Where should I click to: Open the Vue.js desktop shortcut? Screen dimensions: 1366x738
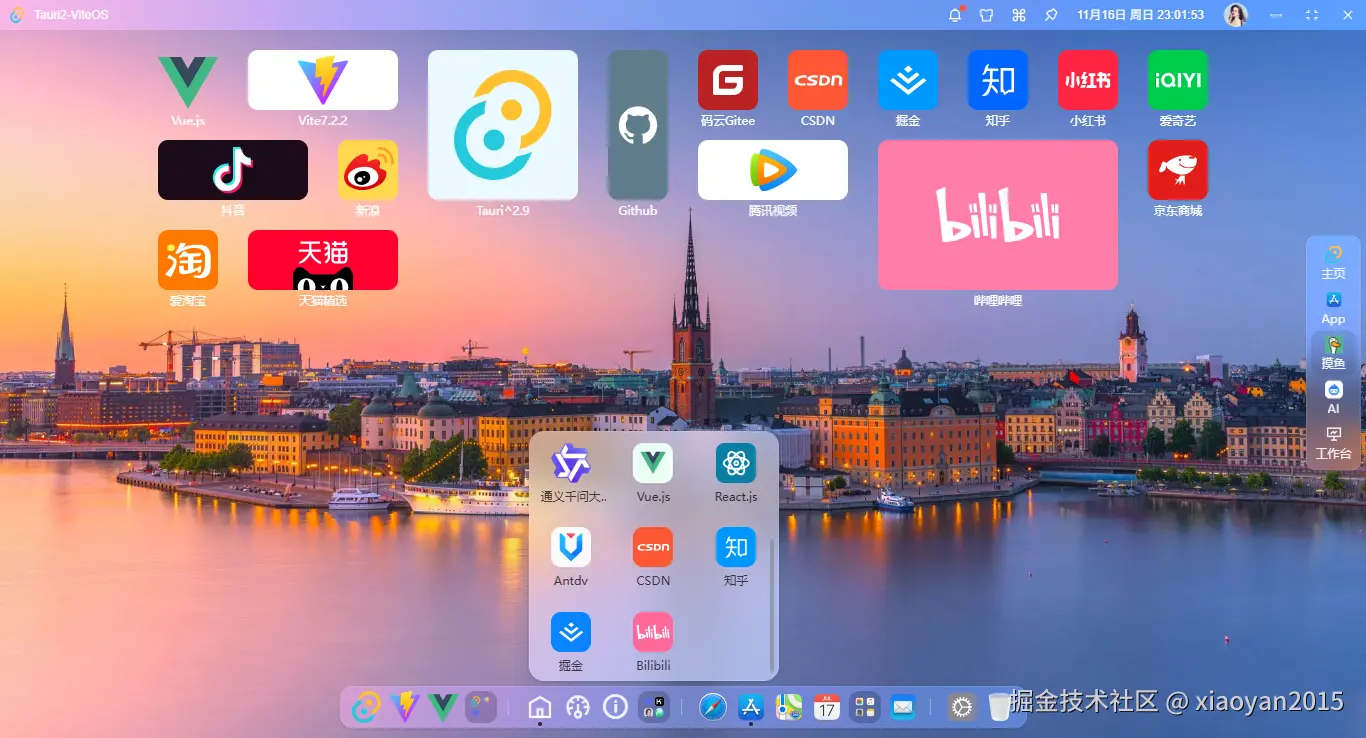188,81
